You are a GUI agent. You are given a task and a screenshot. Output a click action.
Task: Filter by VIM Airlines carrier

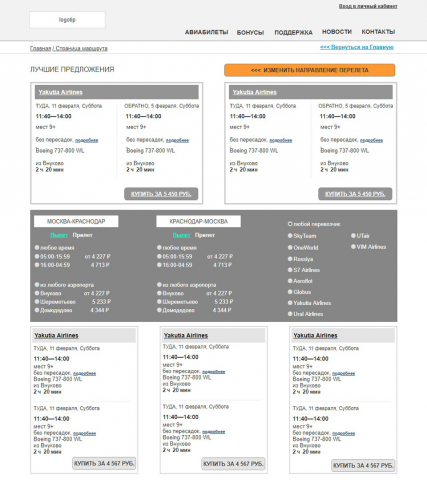[x=368, y=247]
